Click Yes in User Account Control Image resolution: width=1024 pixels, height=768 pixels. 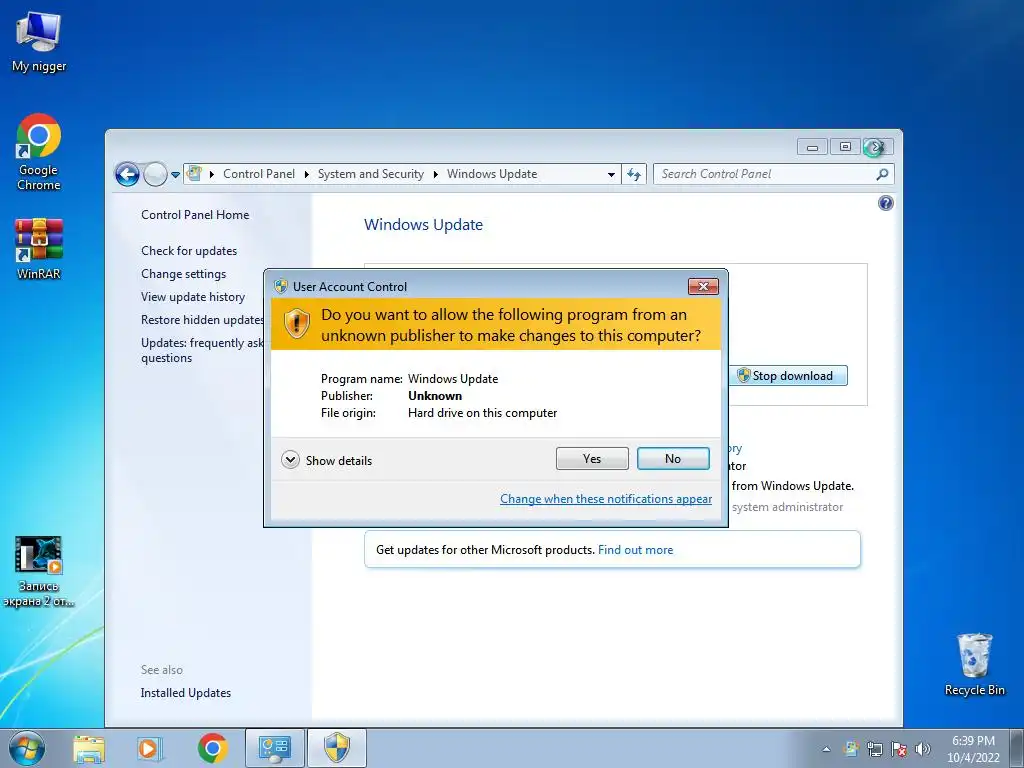[592, 458]
